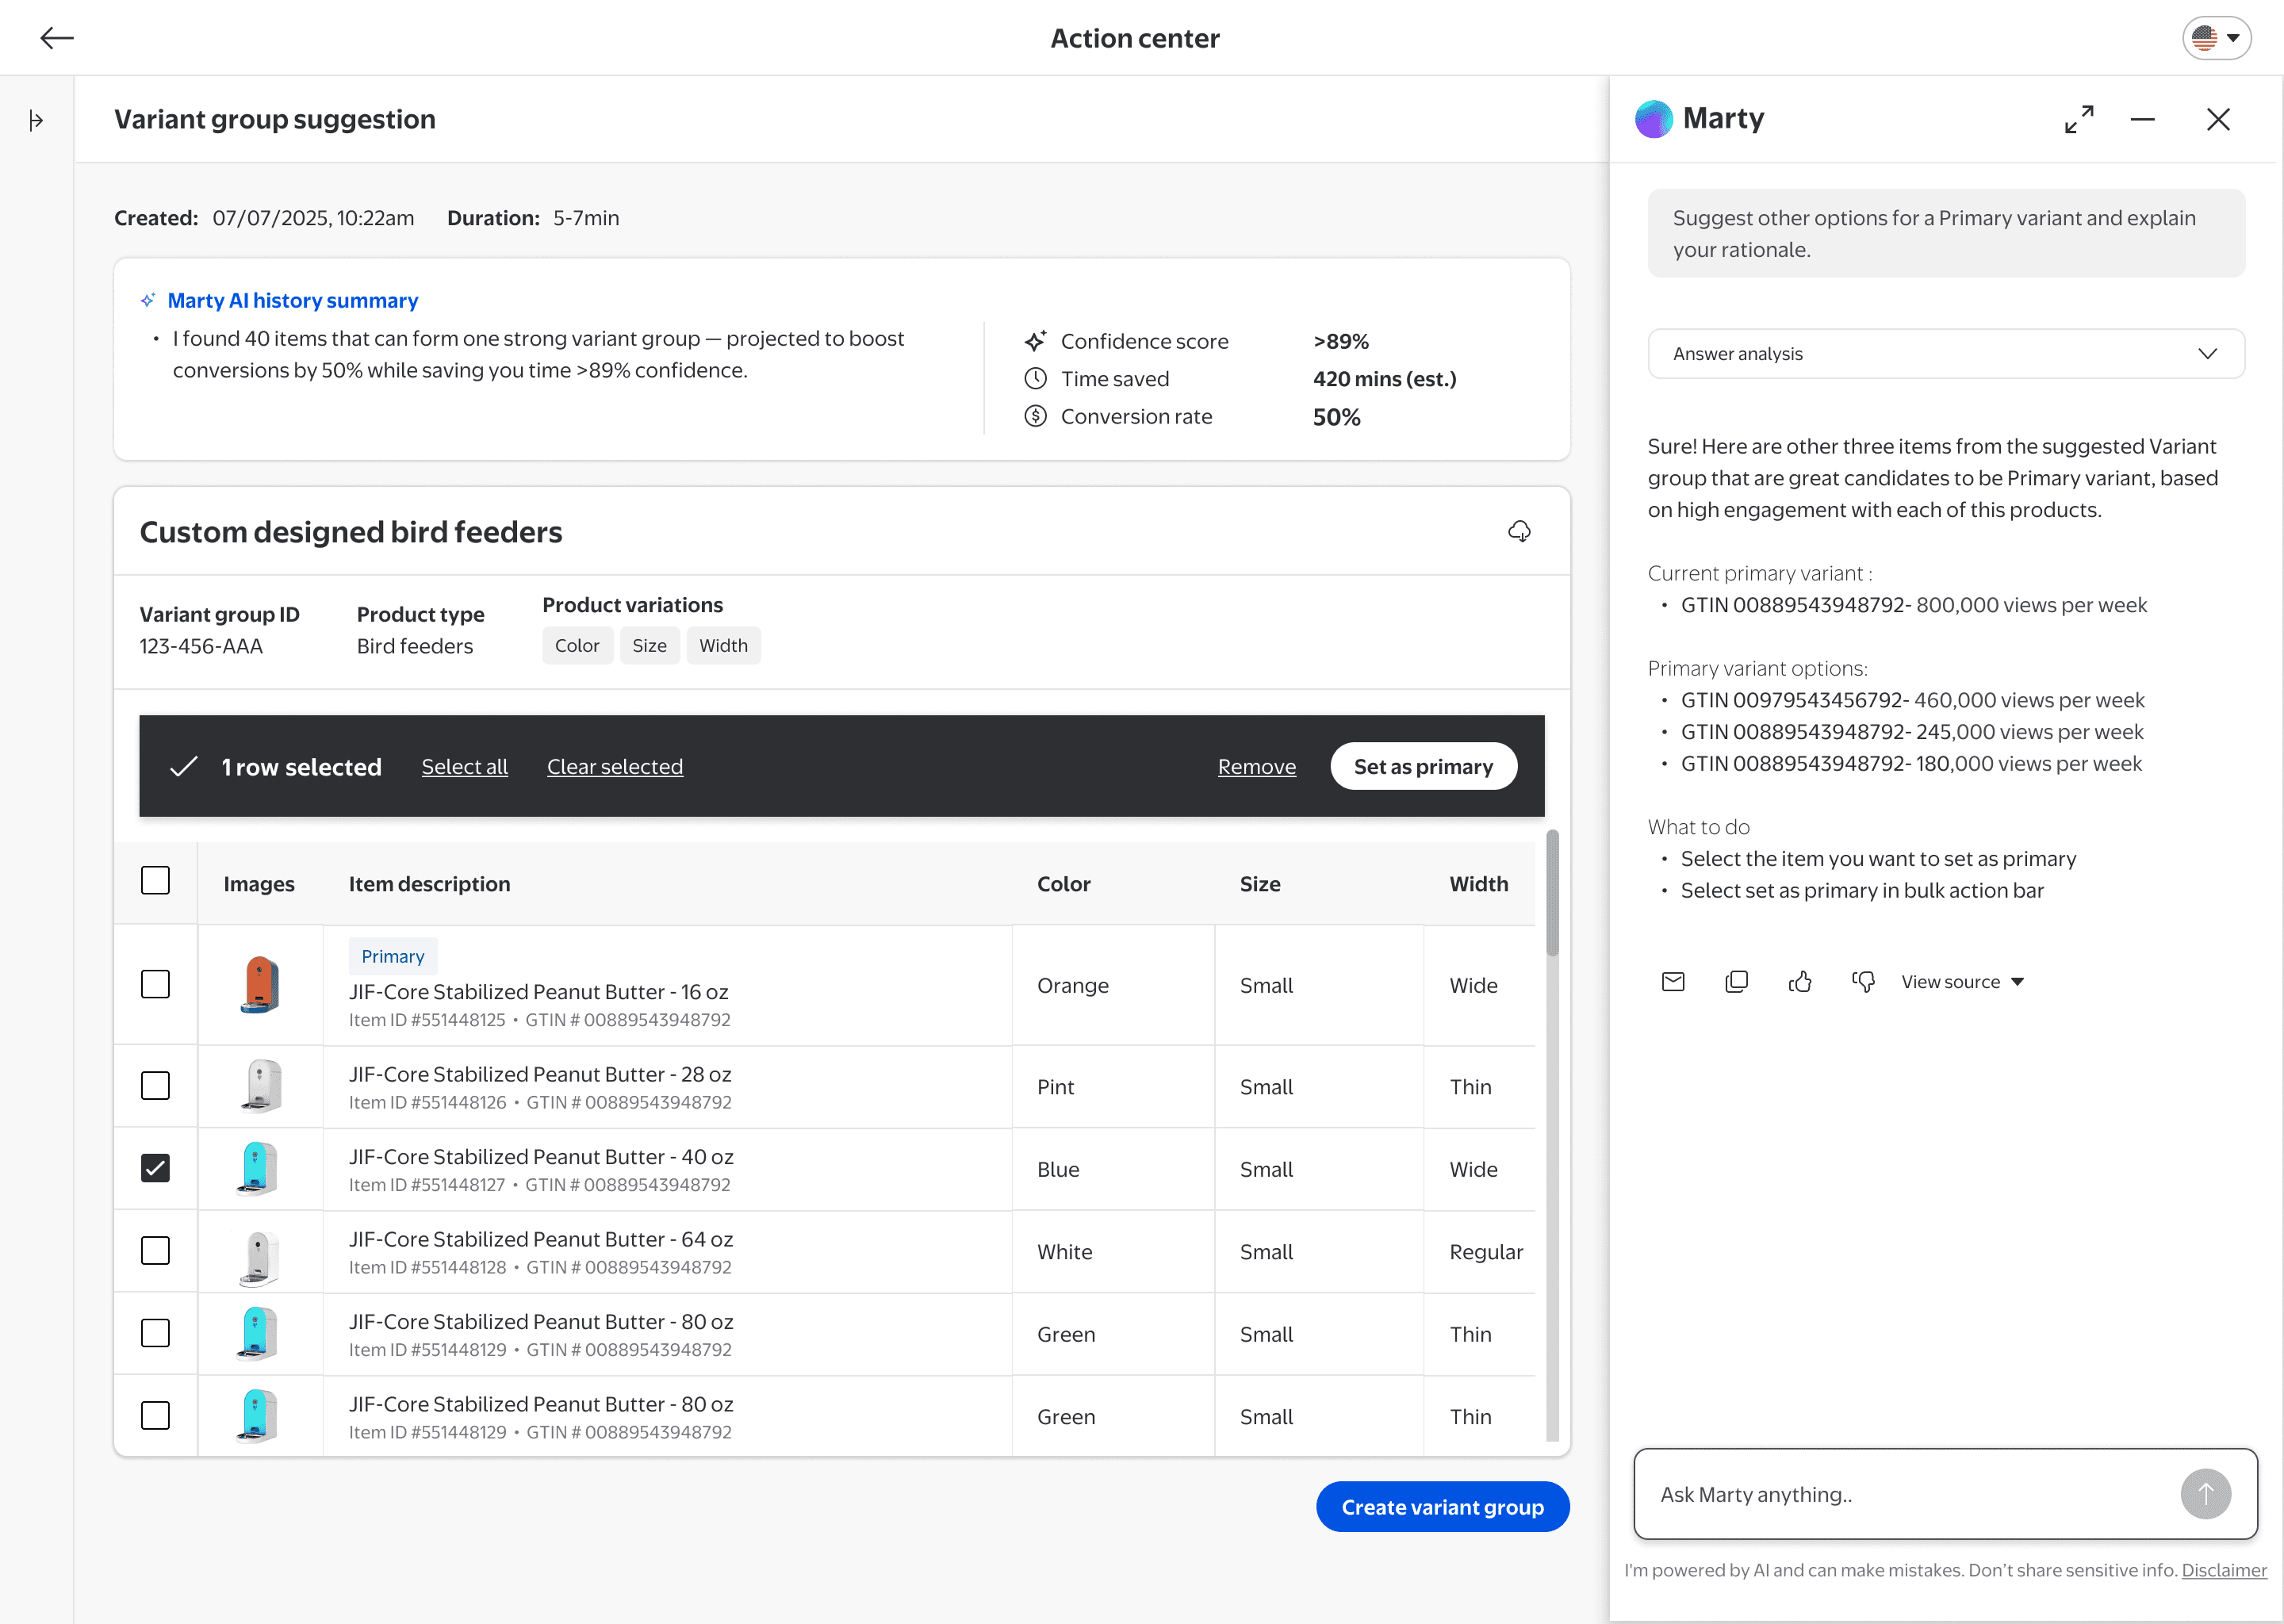Click 'JIF-Core Stabilized Peanut Butter - 16 oz'

point(538,992)
